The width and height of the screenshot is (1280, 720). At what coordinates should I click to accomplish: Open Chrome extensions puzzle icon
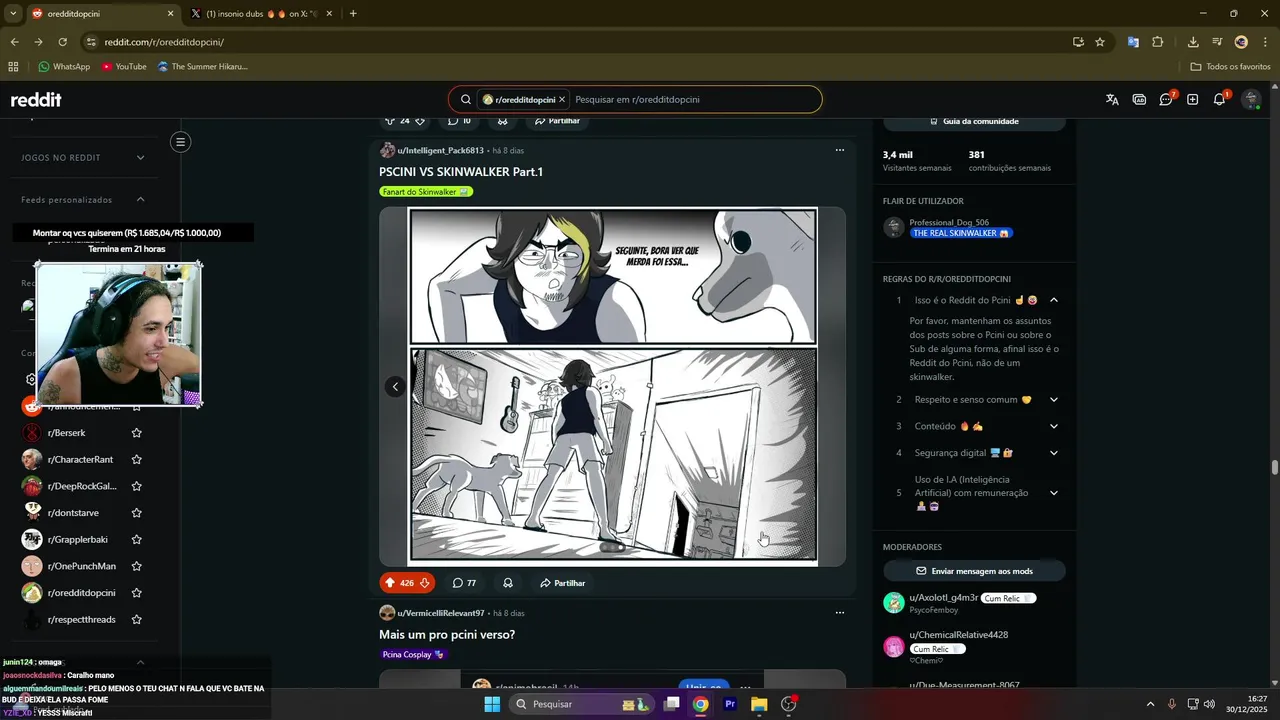1158,42
